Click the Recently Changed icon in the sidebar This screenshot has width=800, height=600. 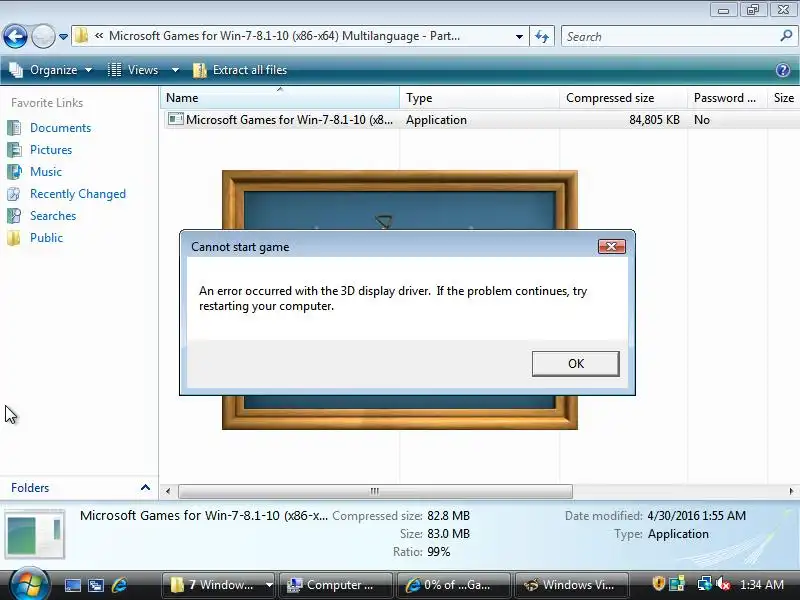14,194
